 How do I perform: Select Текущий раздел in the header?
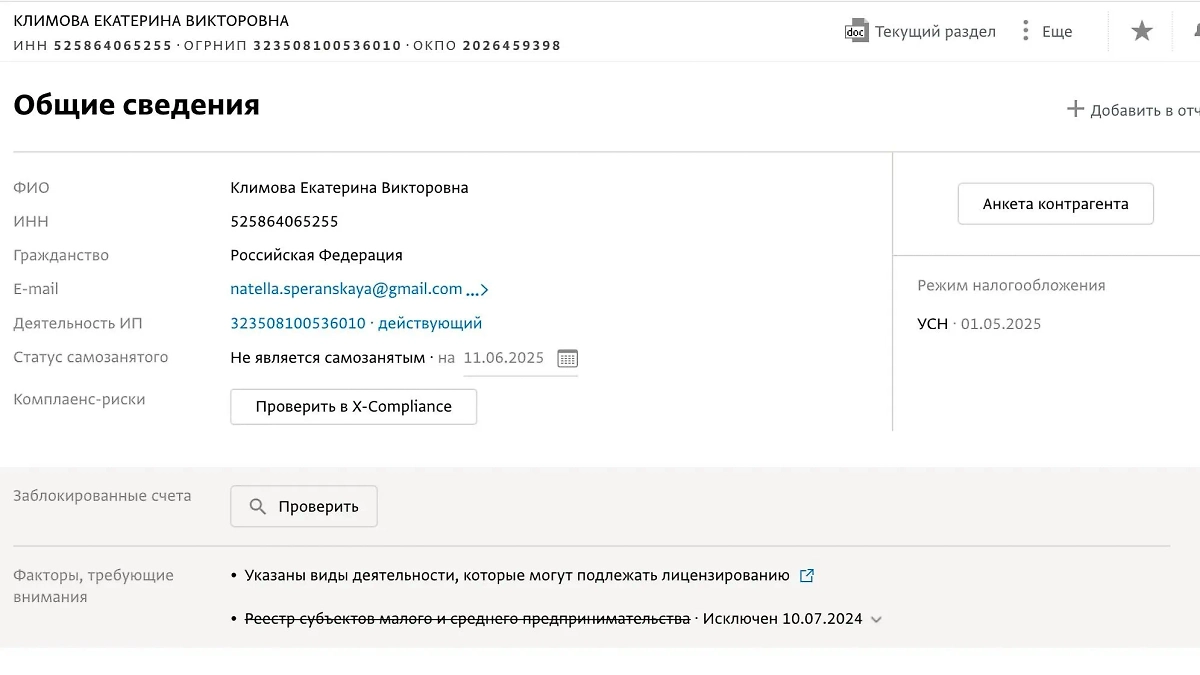pyautogui.click(x=934, y=31)
